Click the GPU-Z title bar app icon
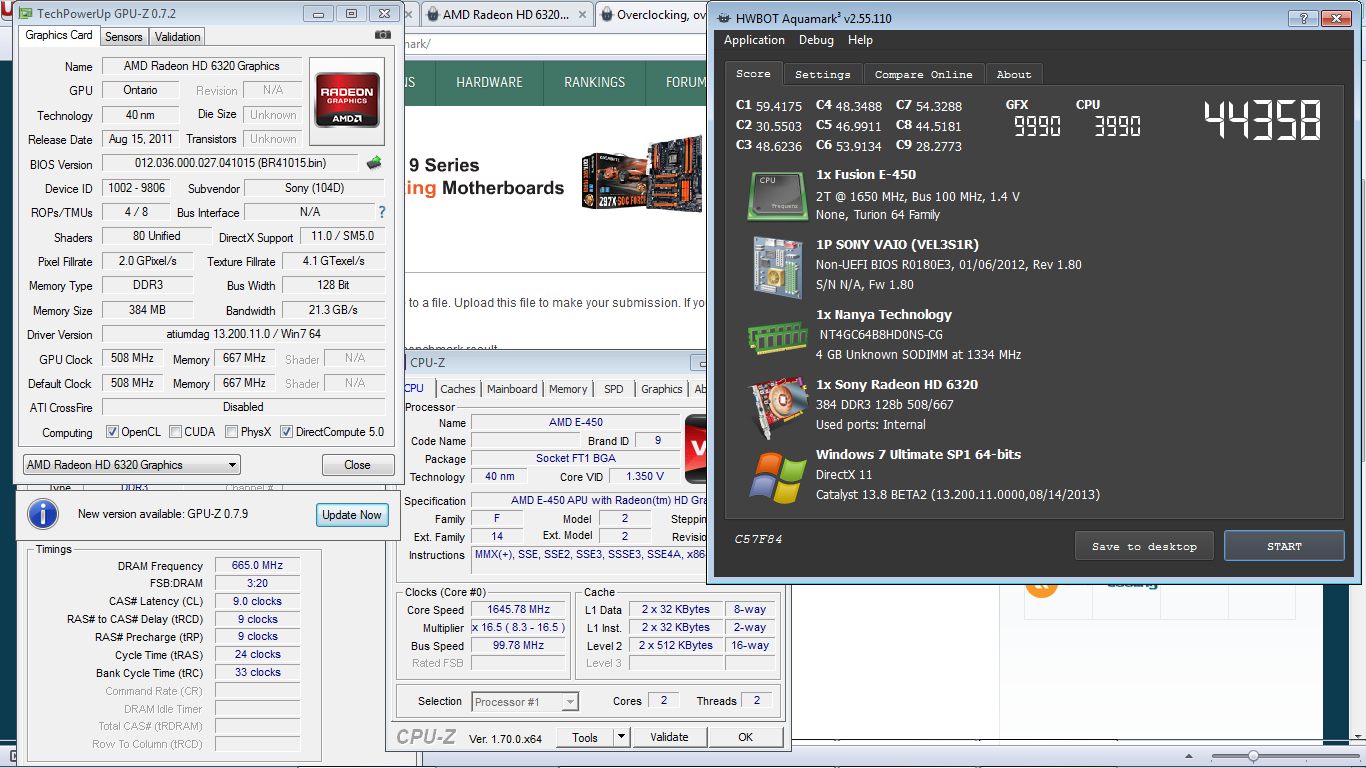The image size is (1366, 768). point(25,14)
